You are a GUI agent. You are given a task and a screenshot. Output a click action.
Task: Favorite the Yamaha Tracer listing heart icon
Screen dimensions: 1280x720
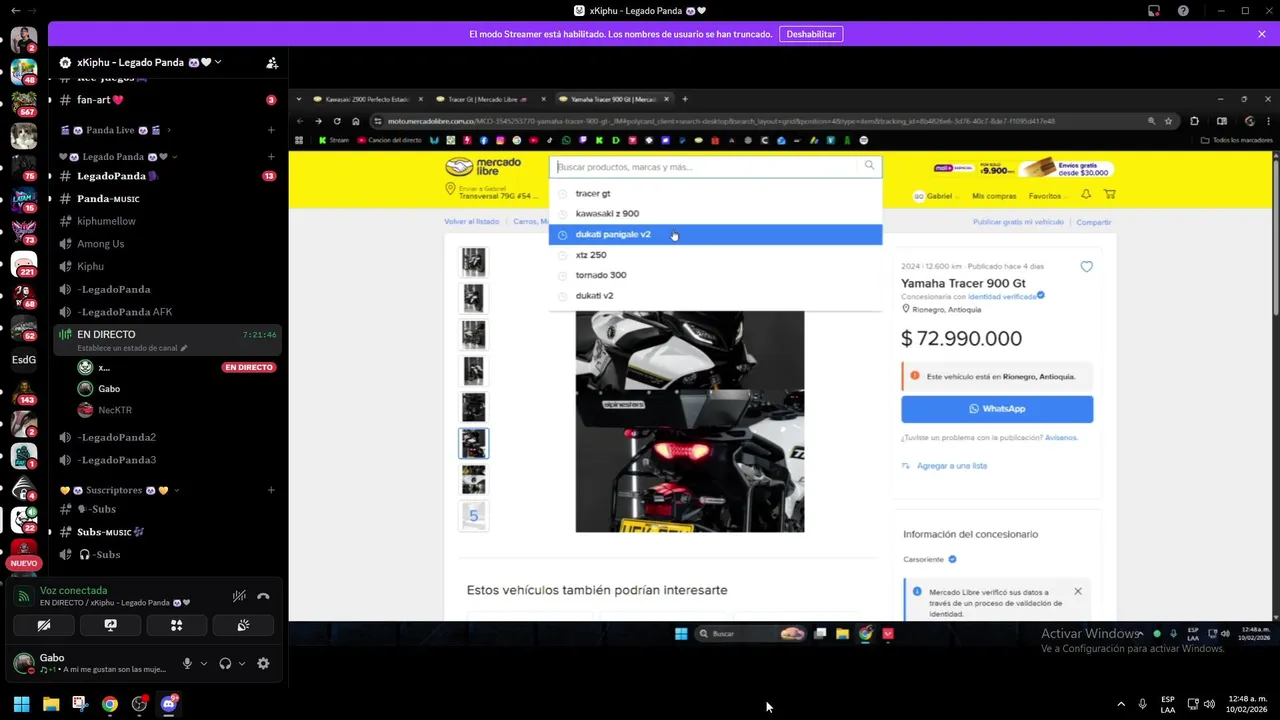coord(1086,267)
